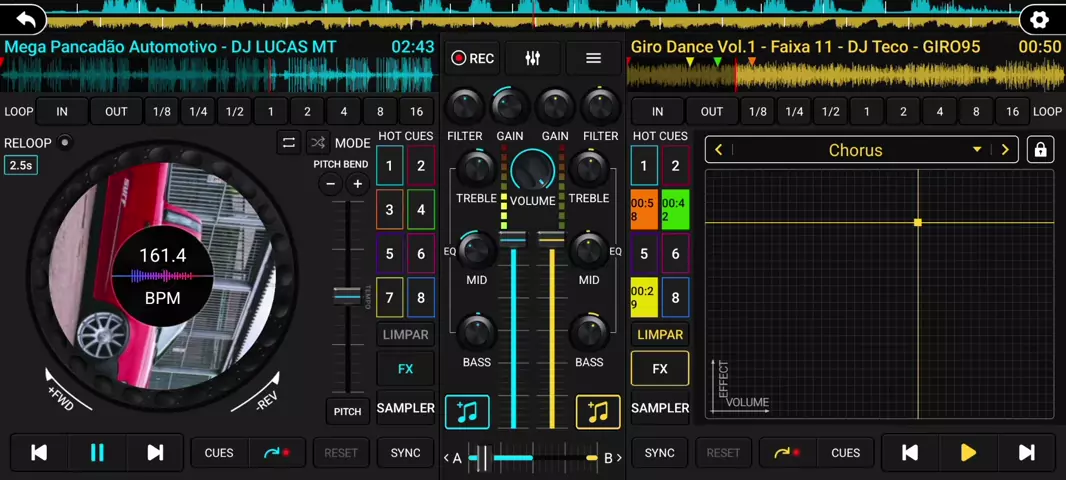Tap the back arrow icon
The image size is (1066, 480).
click(25, 19)
